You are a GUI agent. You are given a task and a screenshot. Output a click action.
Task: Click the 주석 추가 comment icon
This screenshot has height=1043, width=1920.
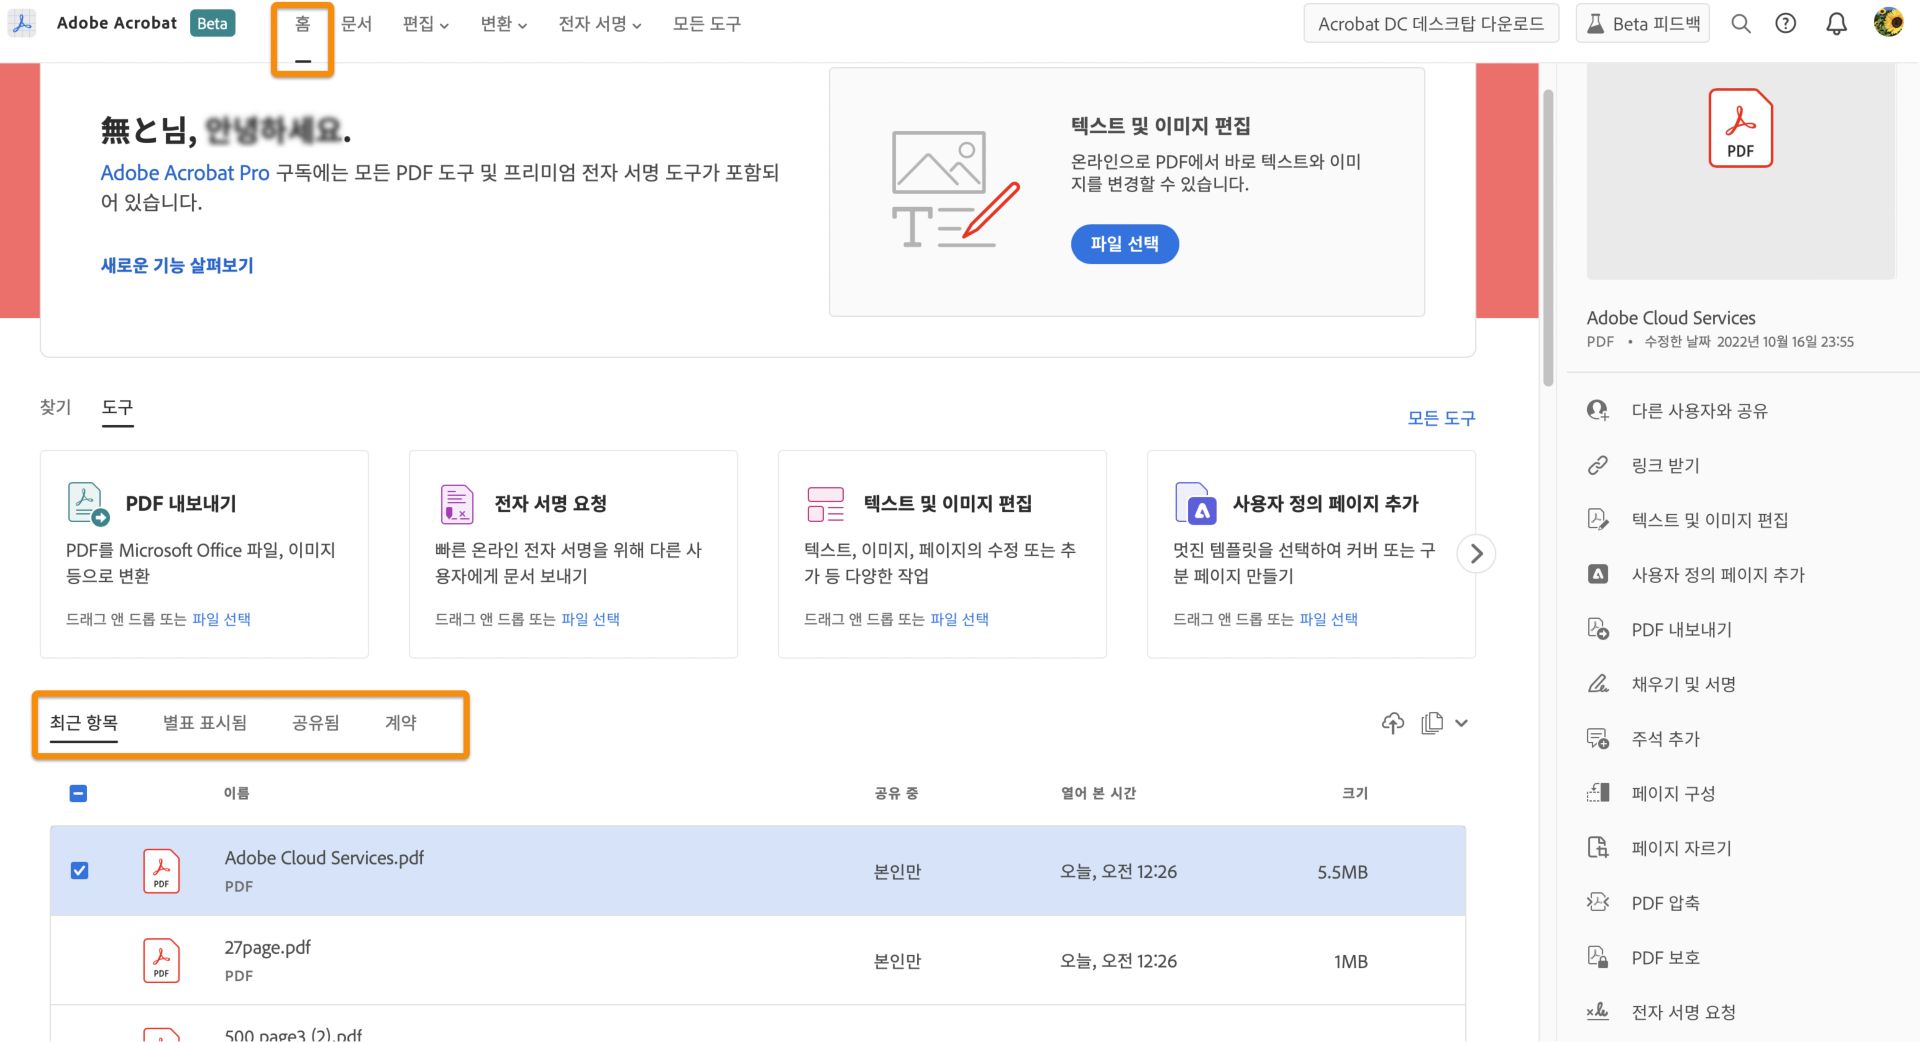[1598, 739]
